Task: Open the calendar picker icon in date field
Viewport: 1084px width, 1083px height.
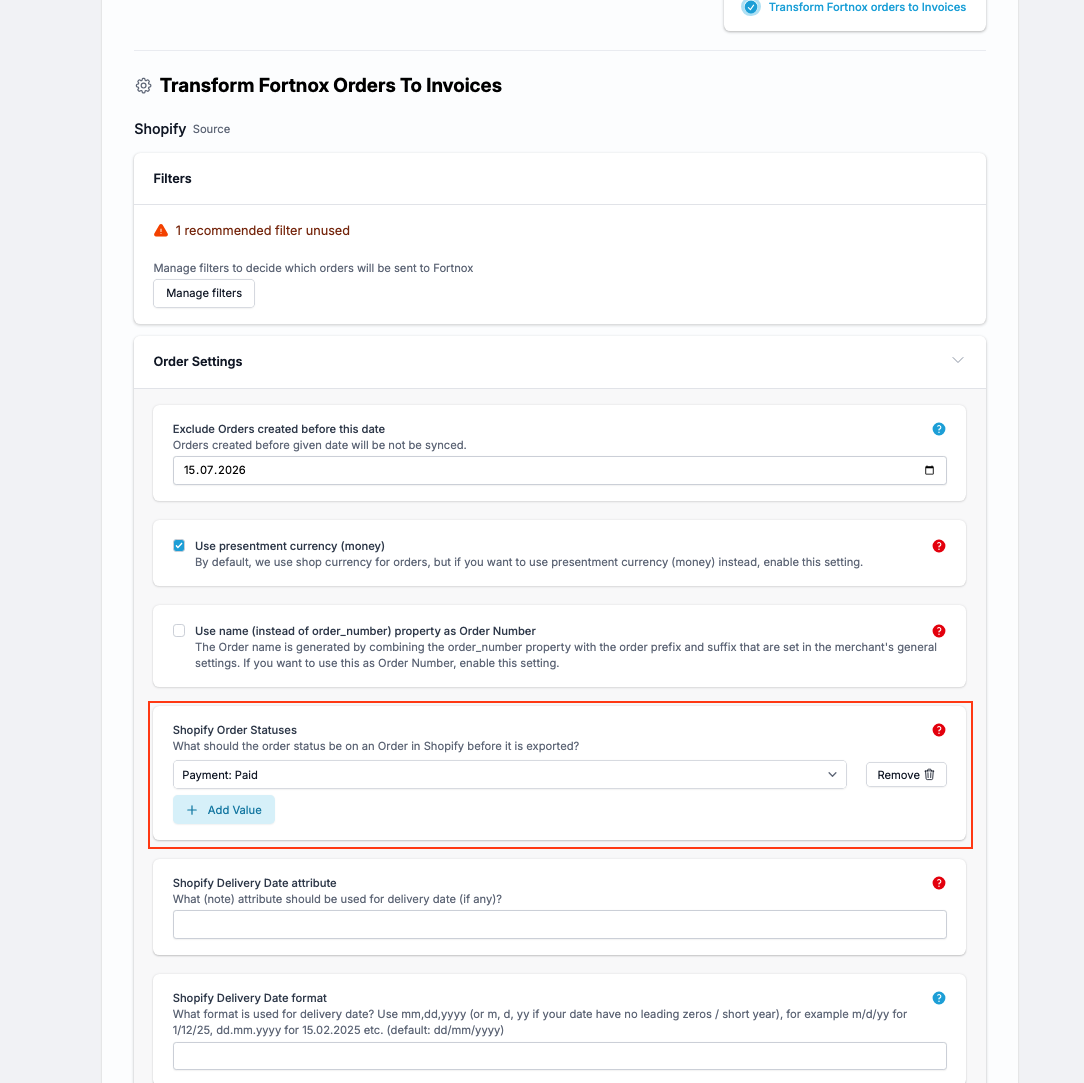Action: [x=929, y=470]
